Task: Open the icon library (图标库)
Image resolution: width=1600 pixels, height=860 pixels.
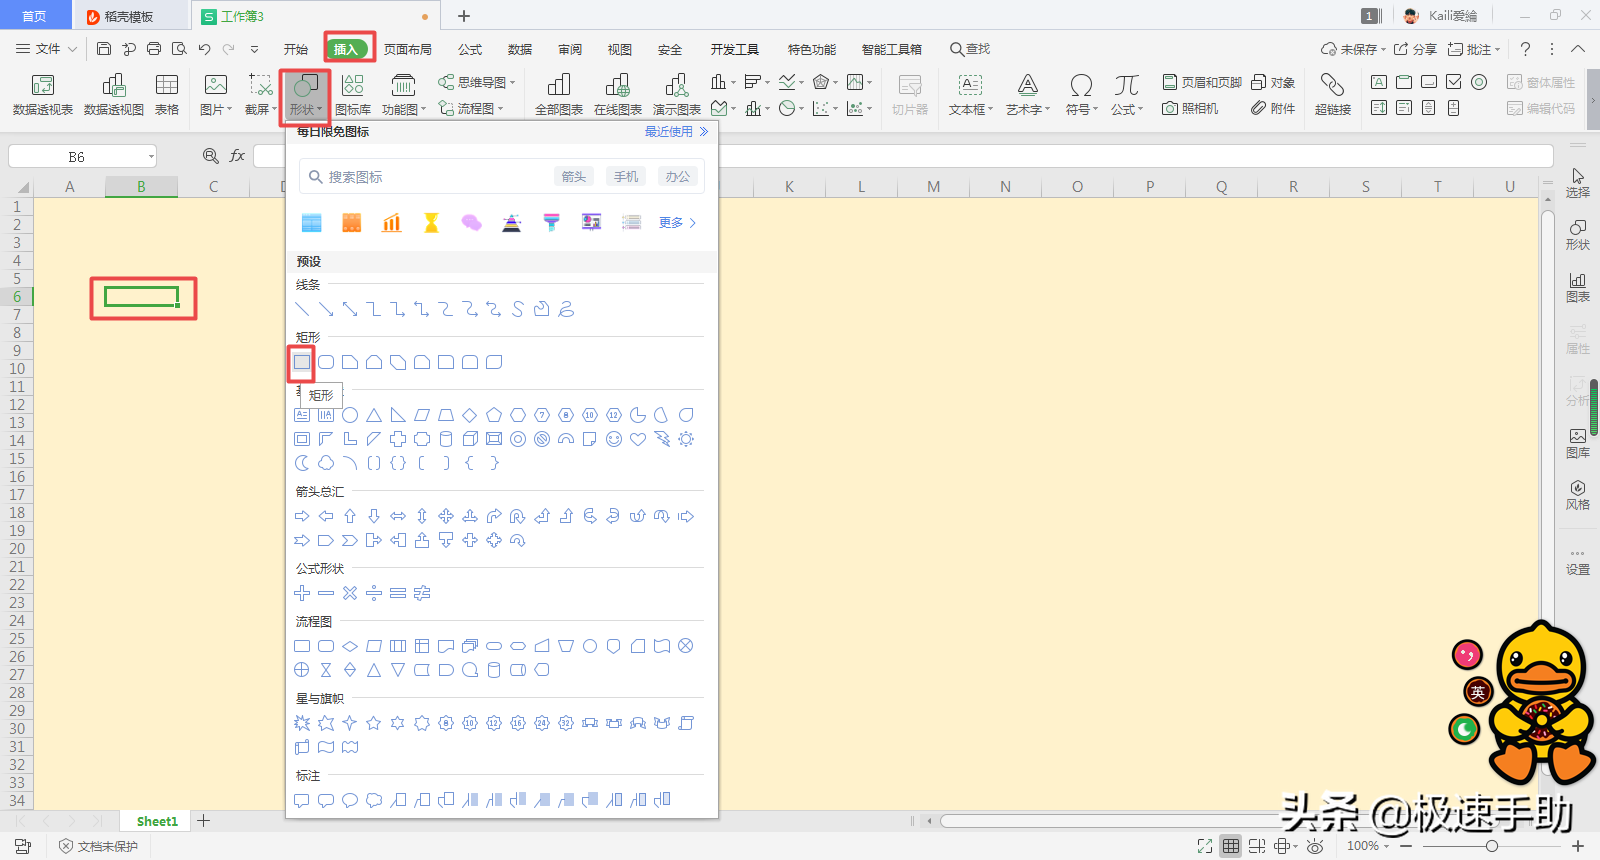Action: point(353,95)
